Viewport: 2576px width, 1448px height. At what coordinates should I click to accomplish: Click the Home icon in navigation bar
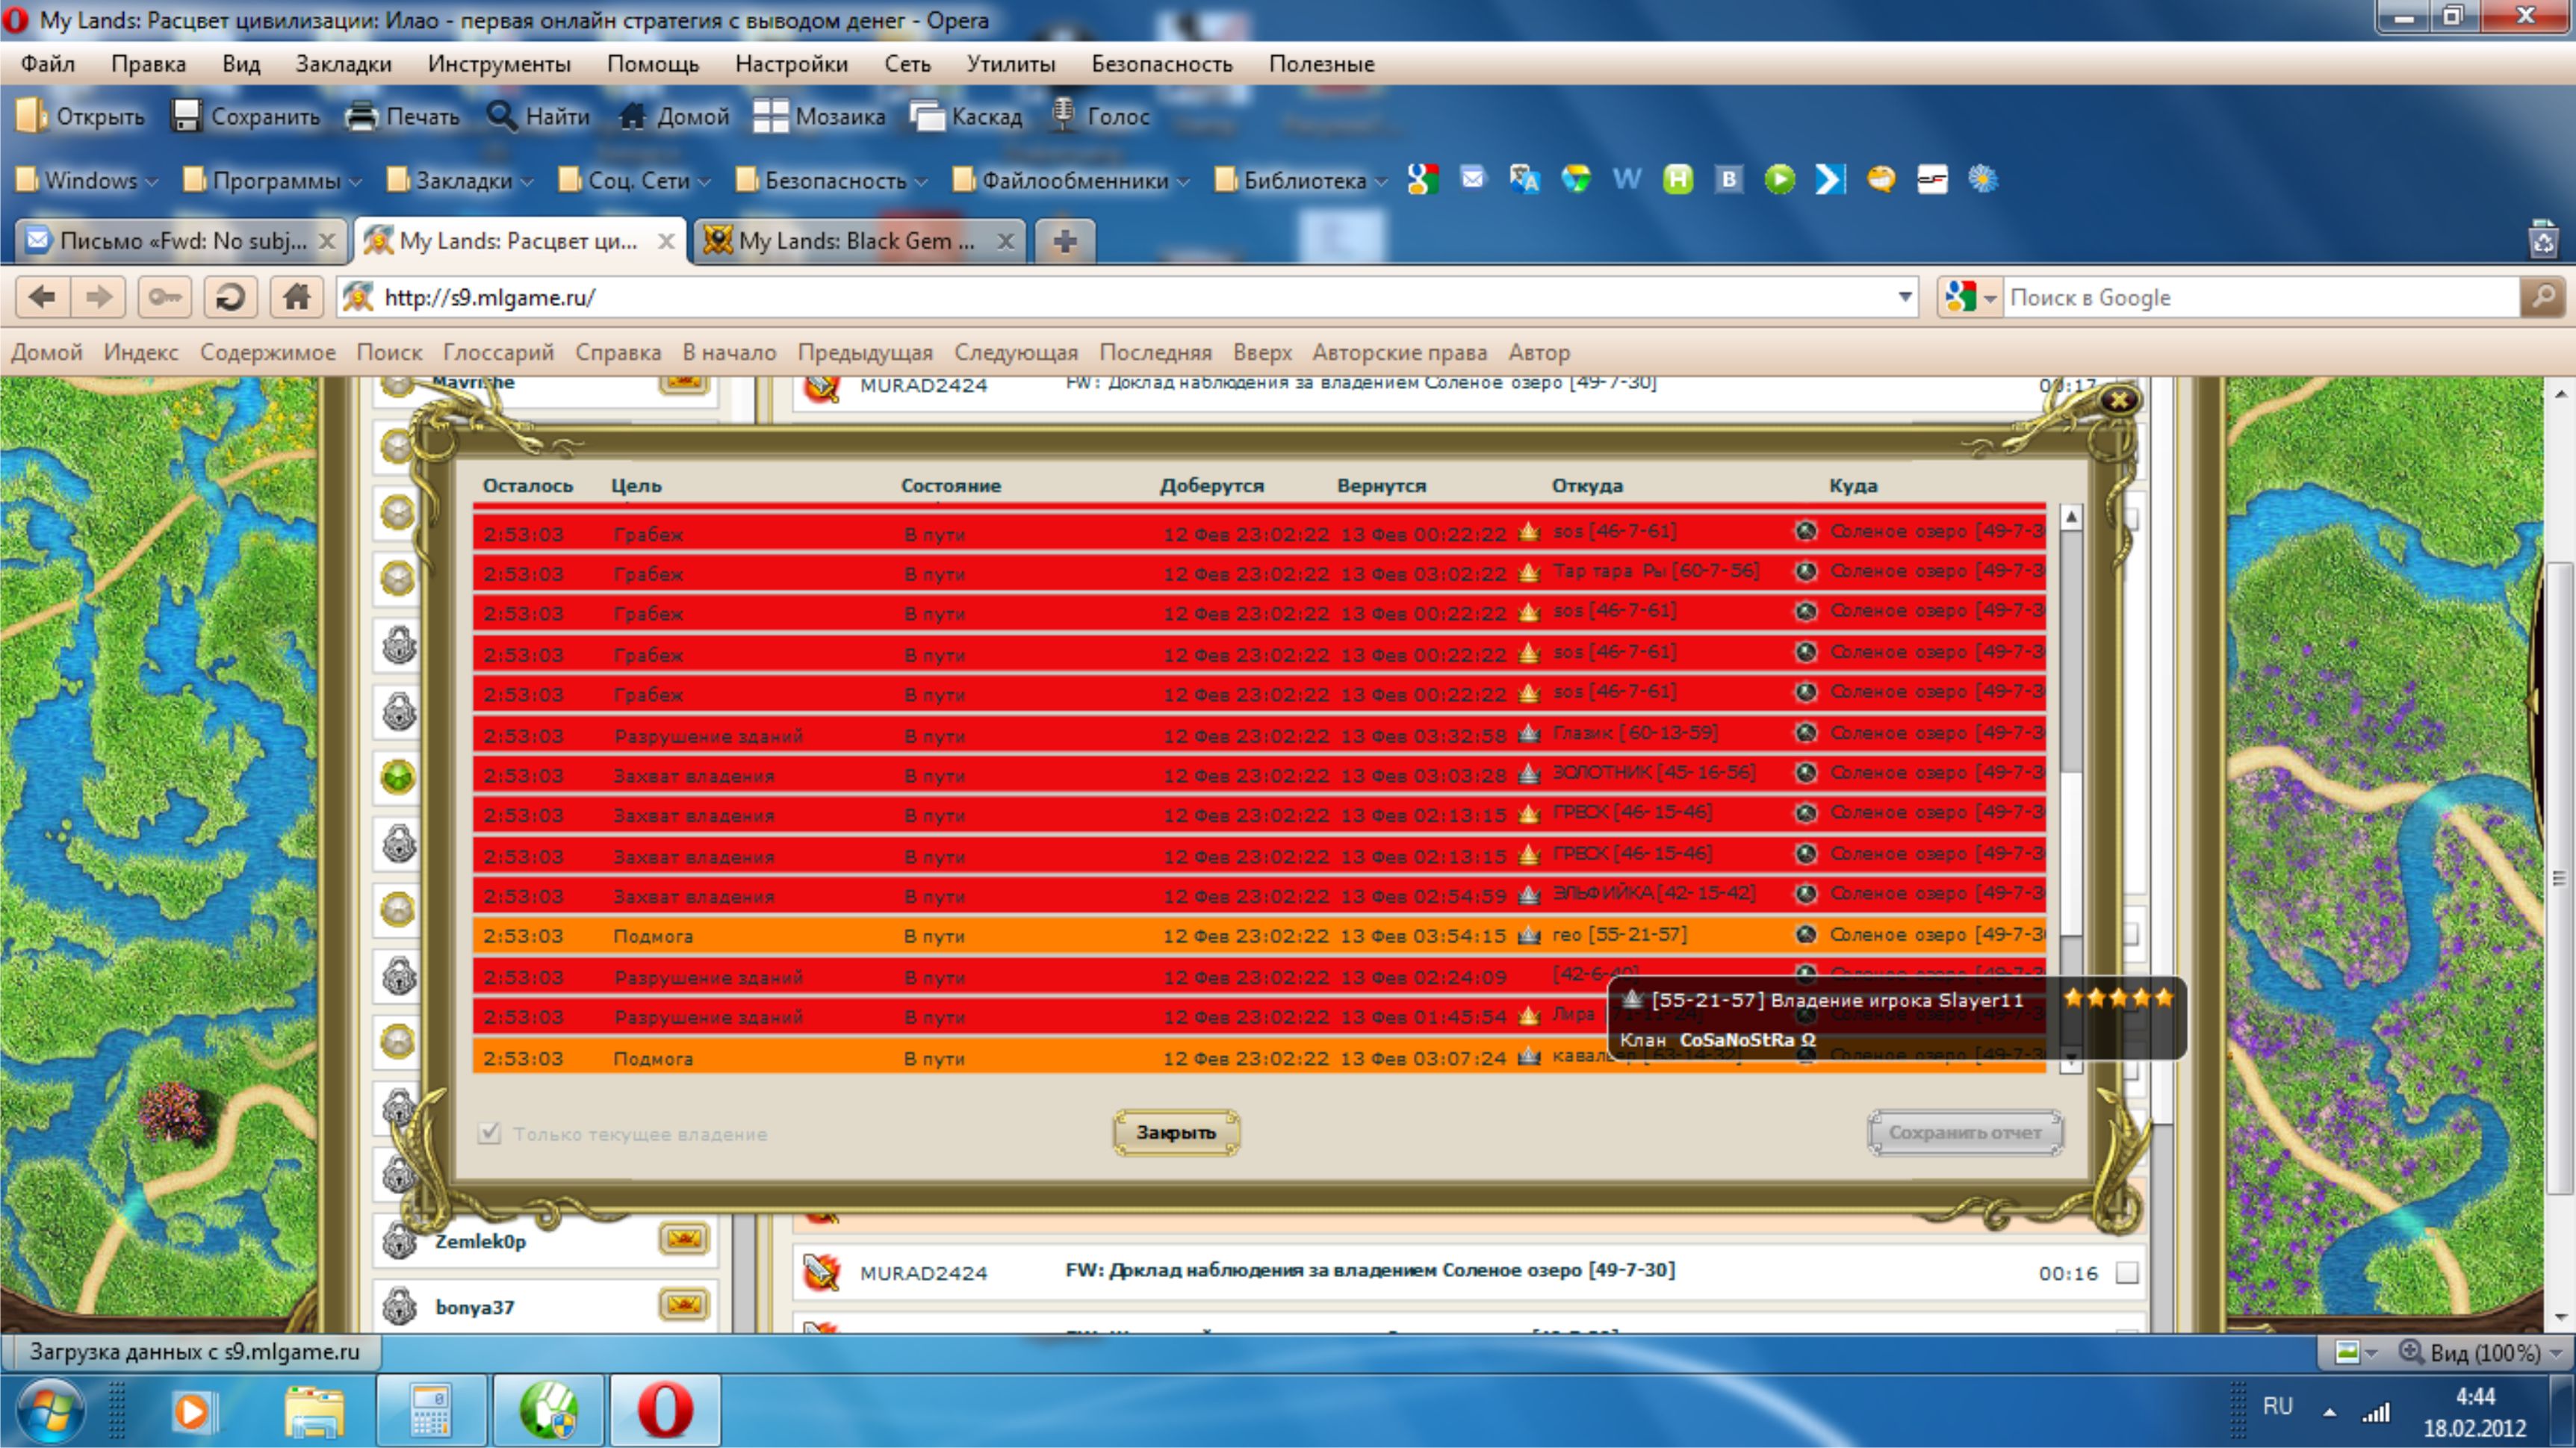296,297
